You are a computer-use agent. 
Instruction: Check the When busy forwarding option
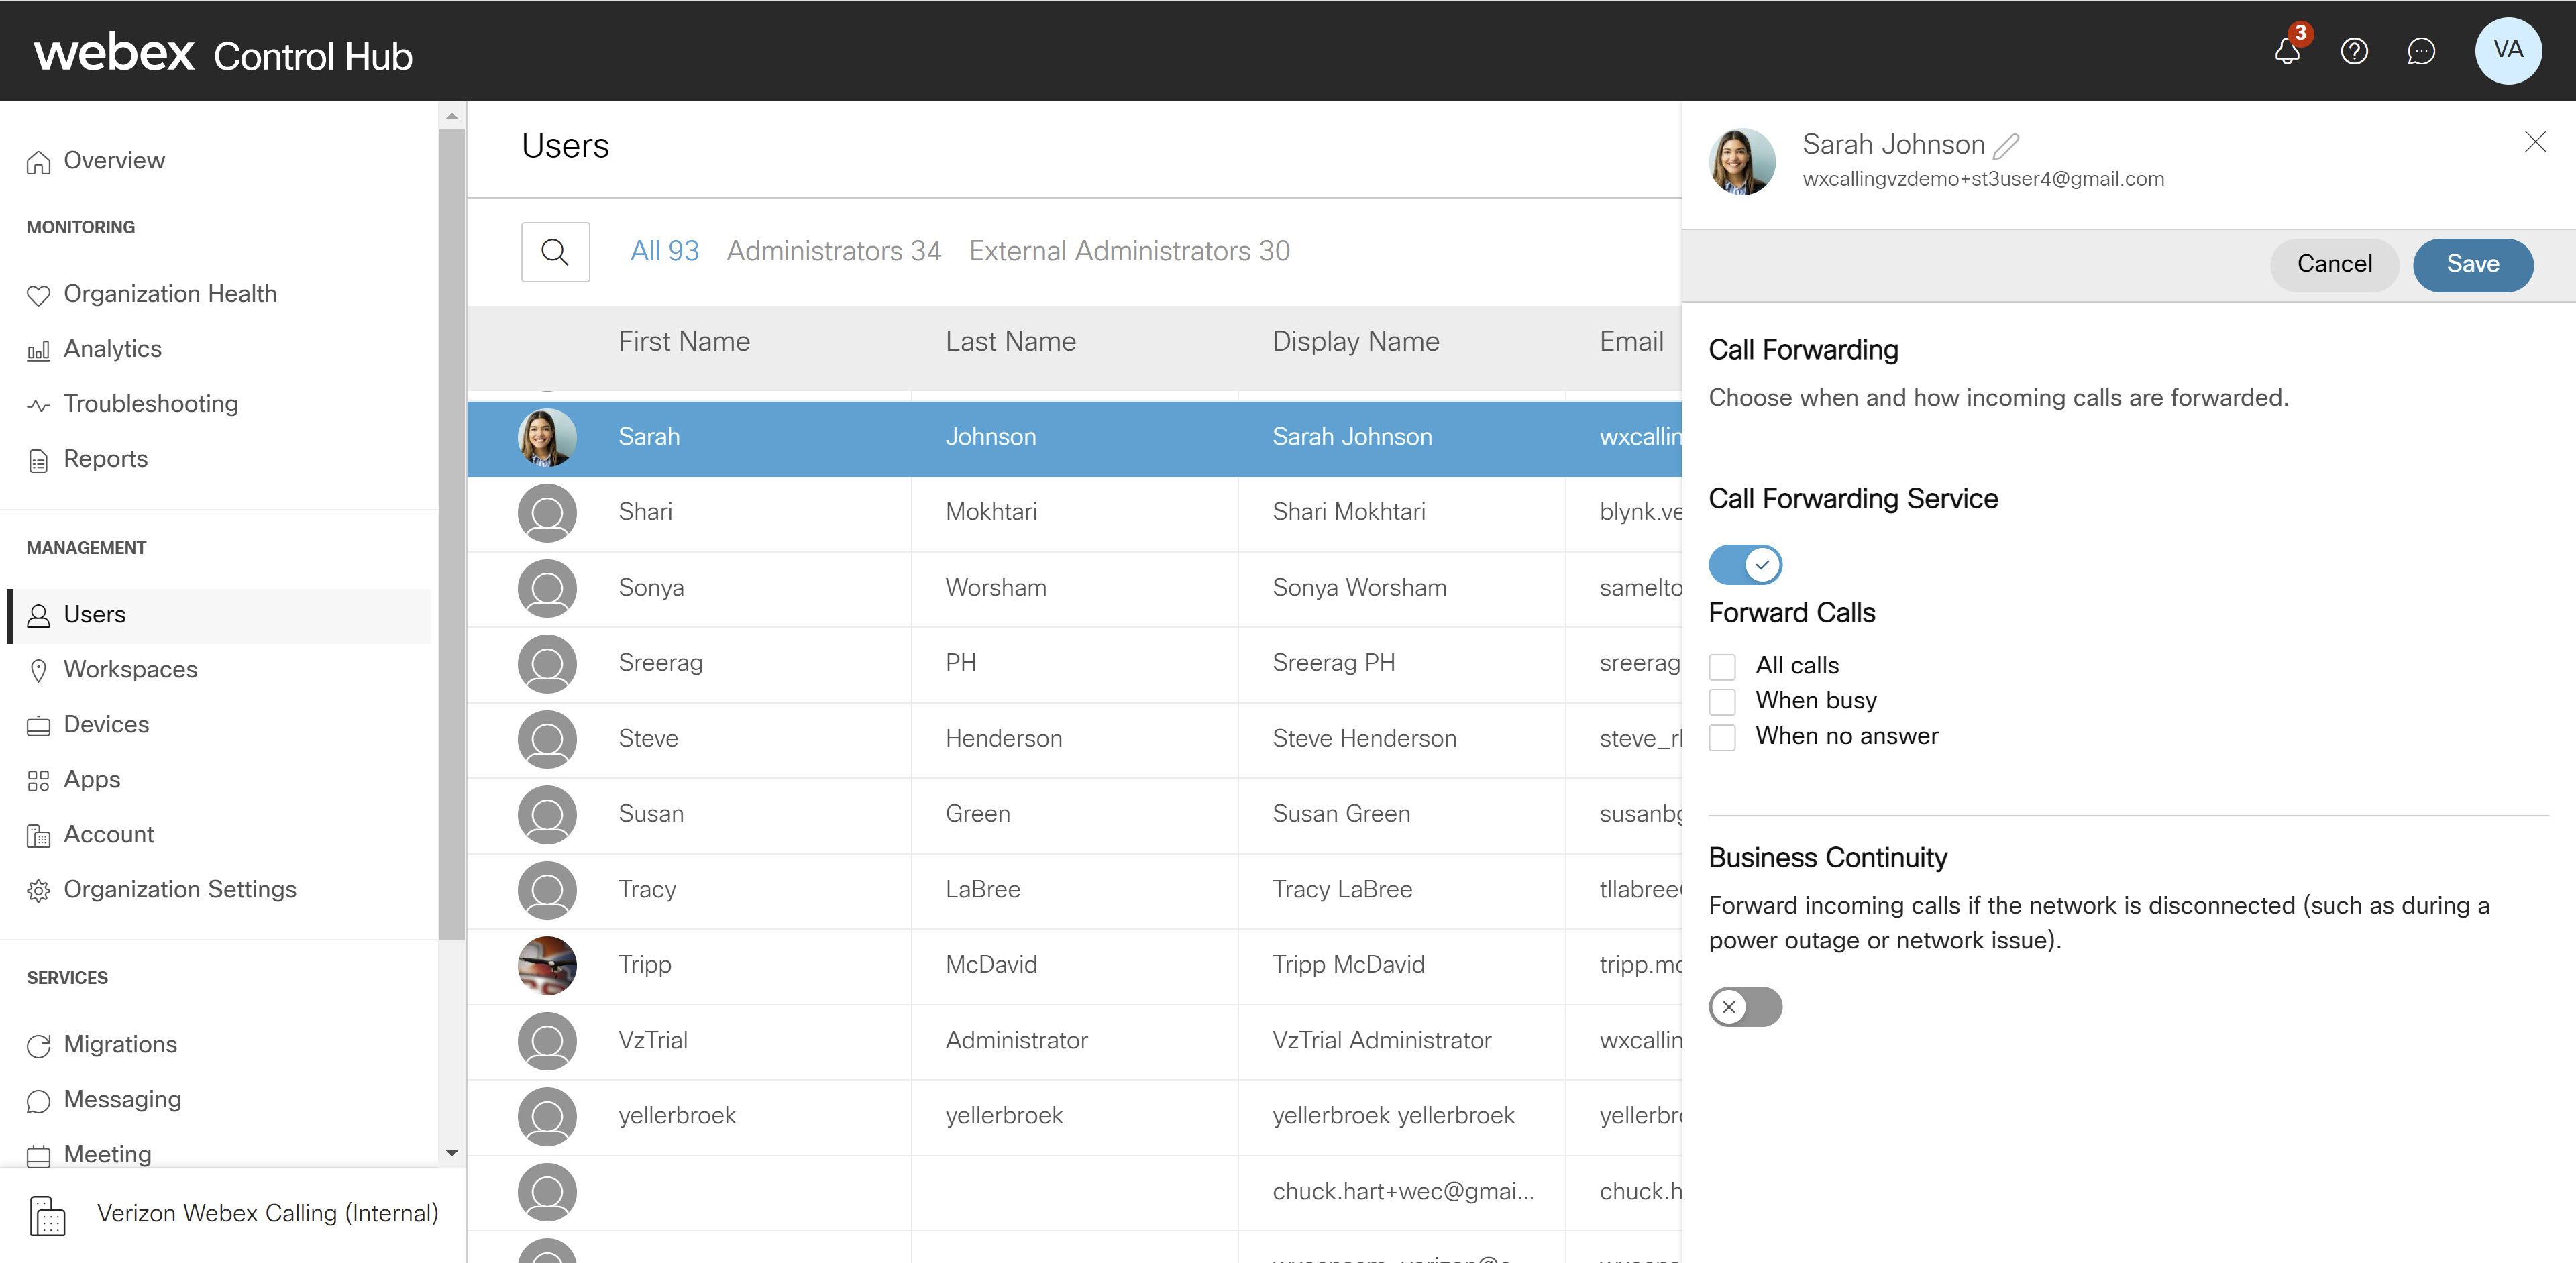tap(1722, 701)
